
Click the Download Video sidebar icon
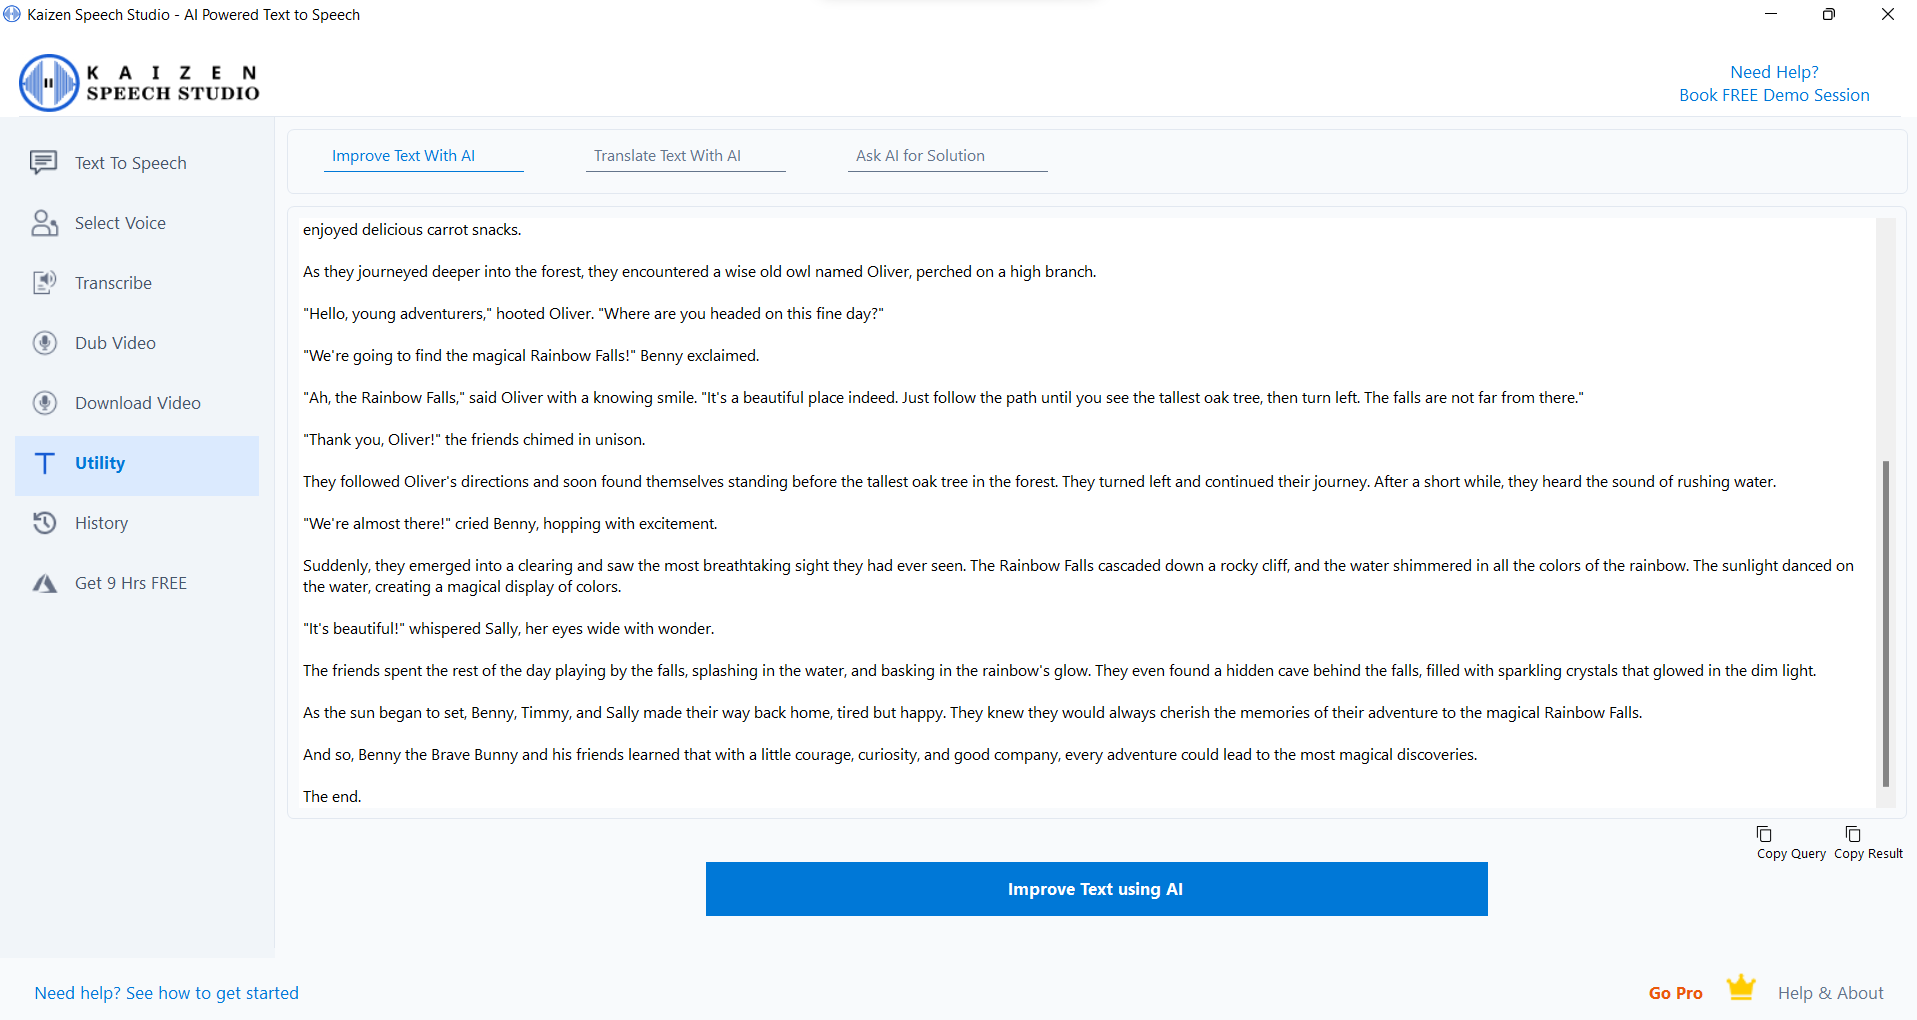(x=44, y=403)
